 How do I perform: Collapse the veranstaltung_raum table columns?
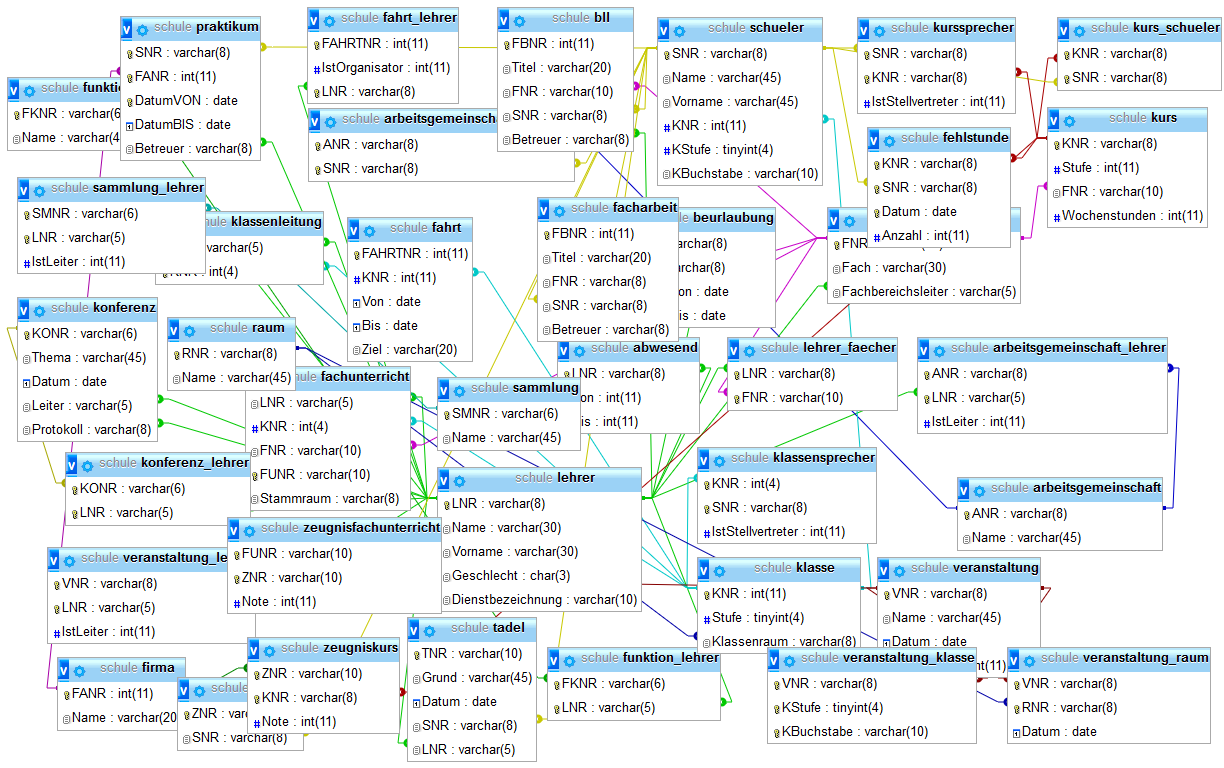click(x=1015, y=659)
